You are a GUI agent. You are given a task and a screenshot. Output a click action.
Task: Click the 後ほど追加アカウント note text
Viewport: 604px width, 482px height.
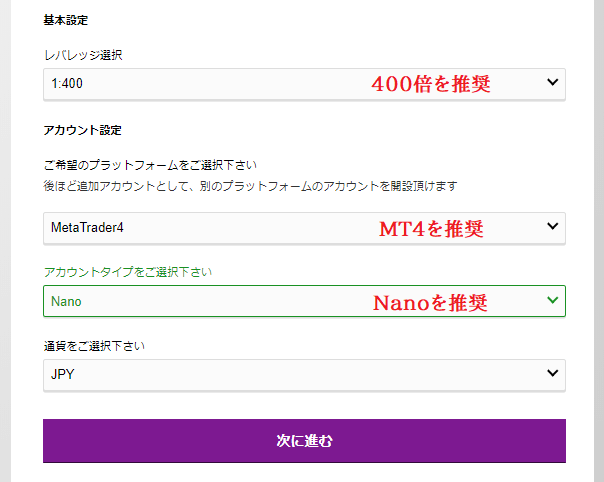point(250,187)
